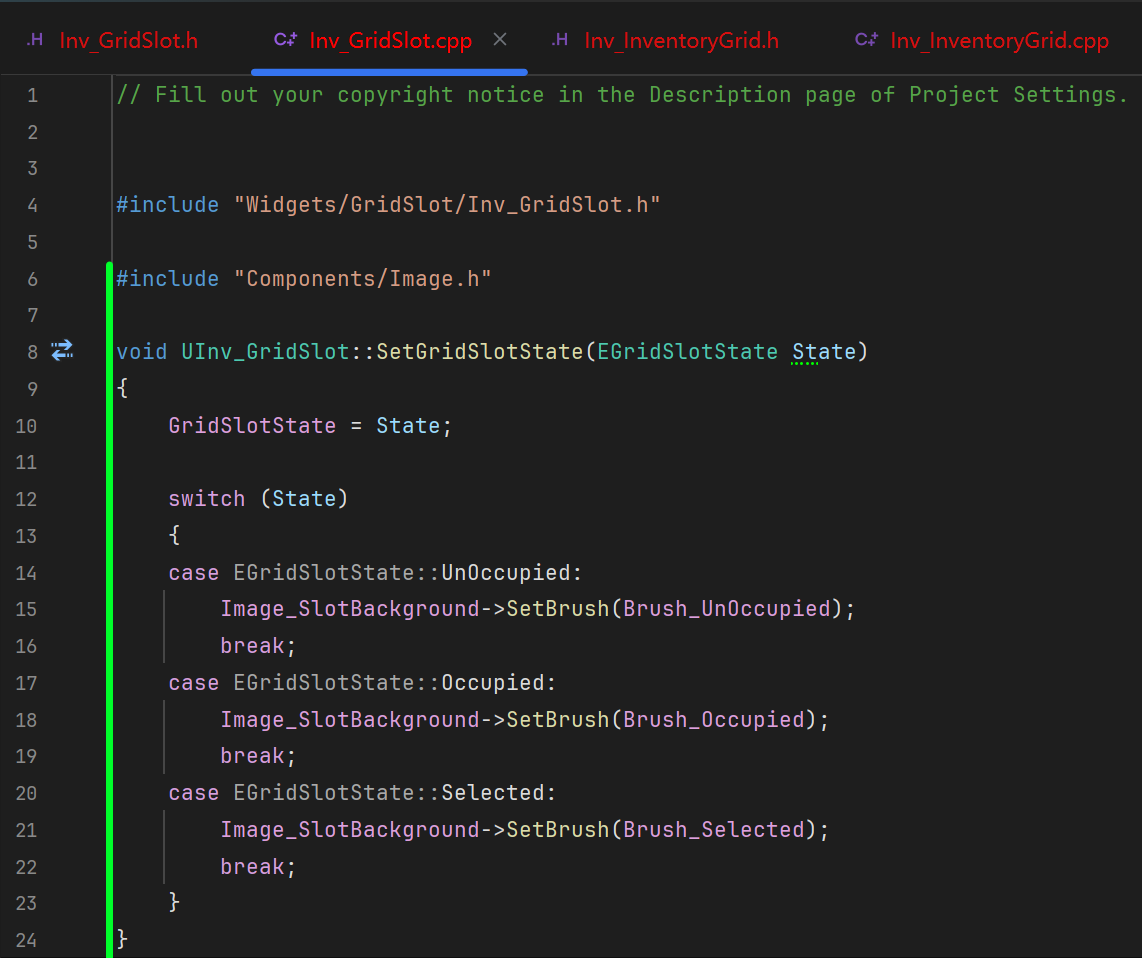Click the #include keyword on line 4
The height and width of the screenshot is (958, 1142).
[x=168, y=205]
